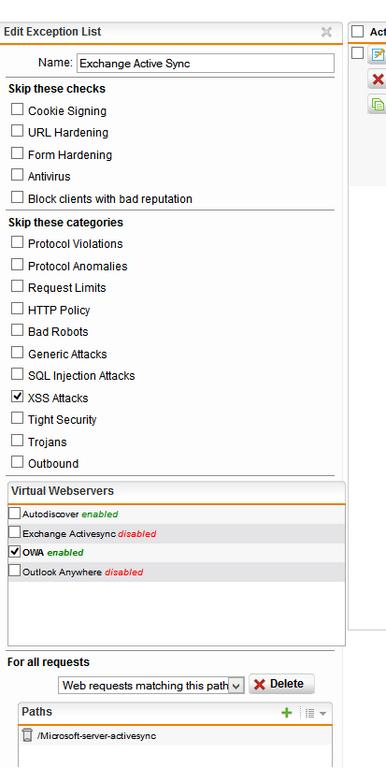Click the red X delete icon on right
Screen dimensions: 386x768
(377, 79)
